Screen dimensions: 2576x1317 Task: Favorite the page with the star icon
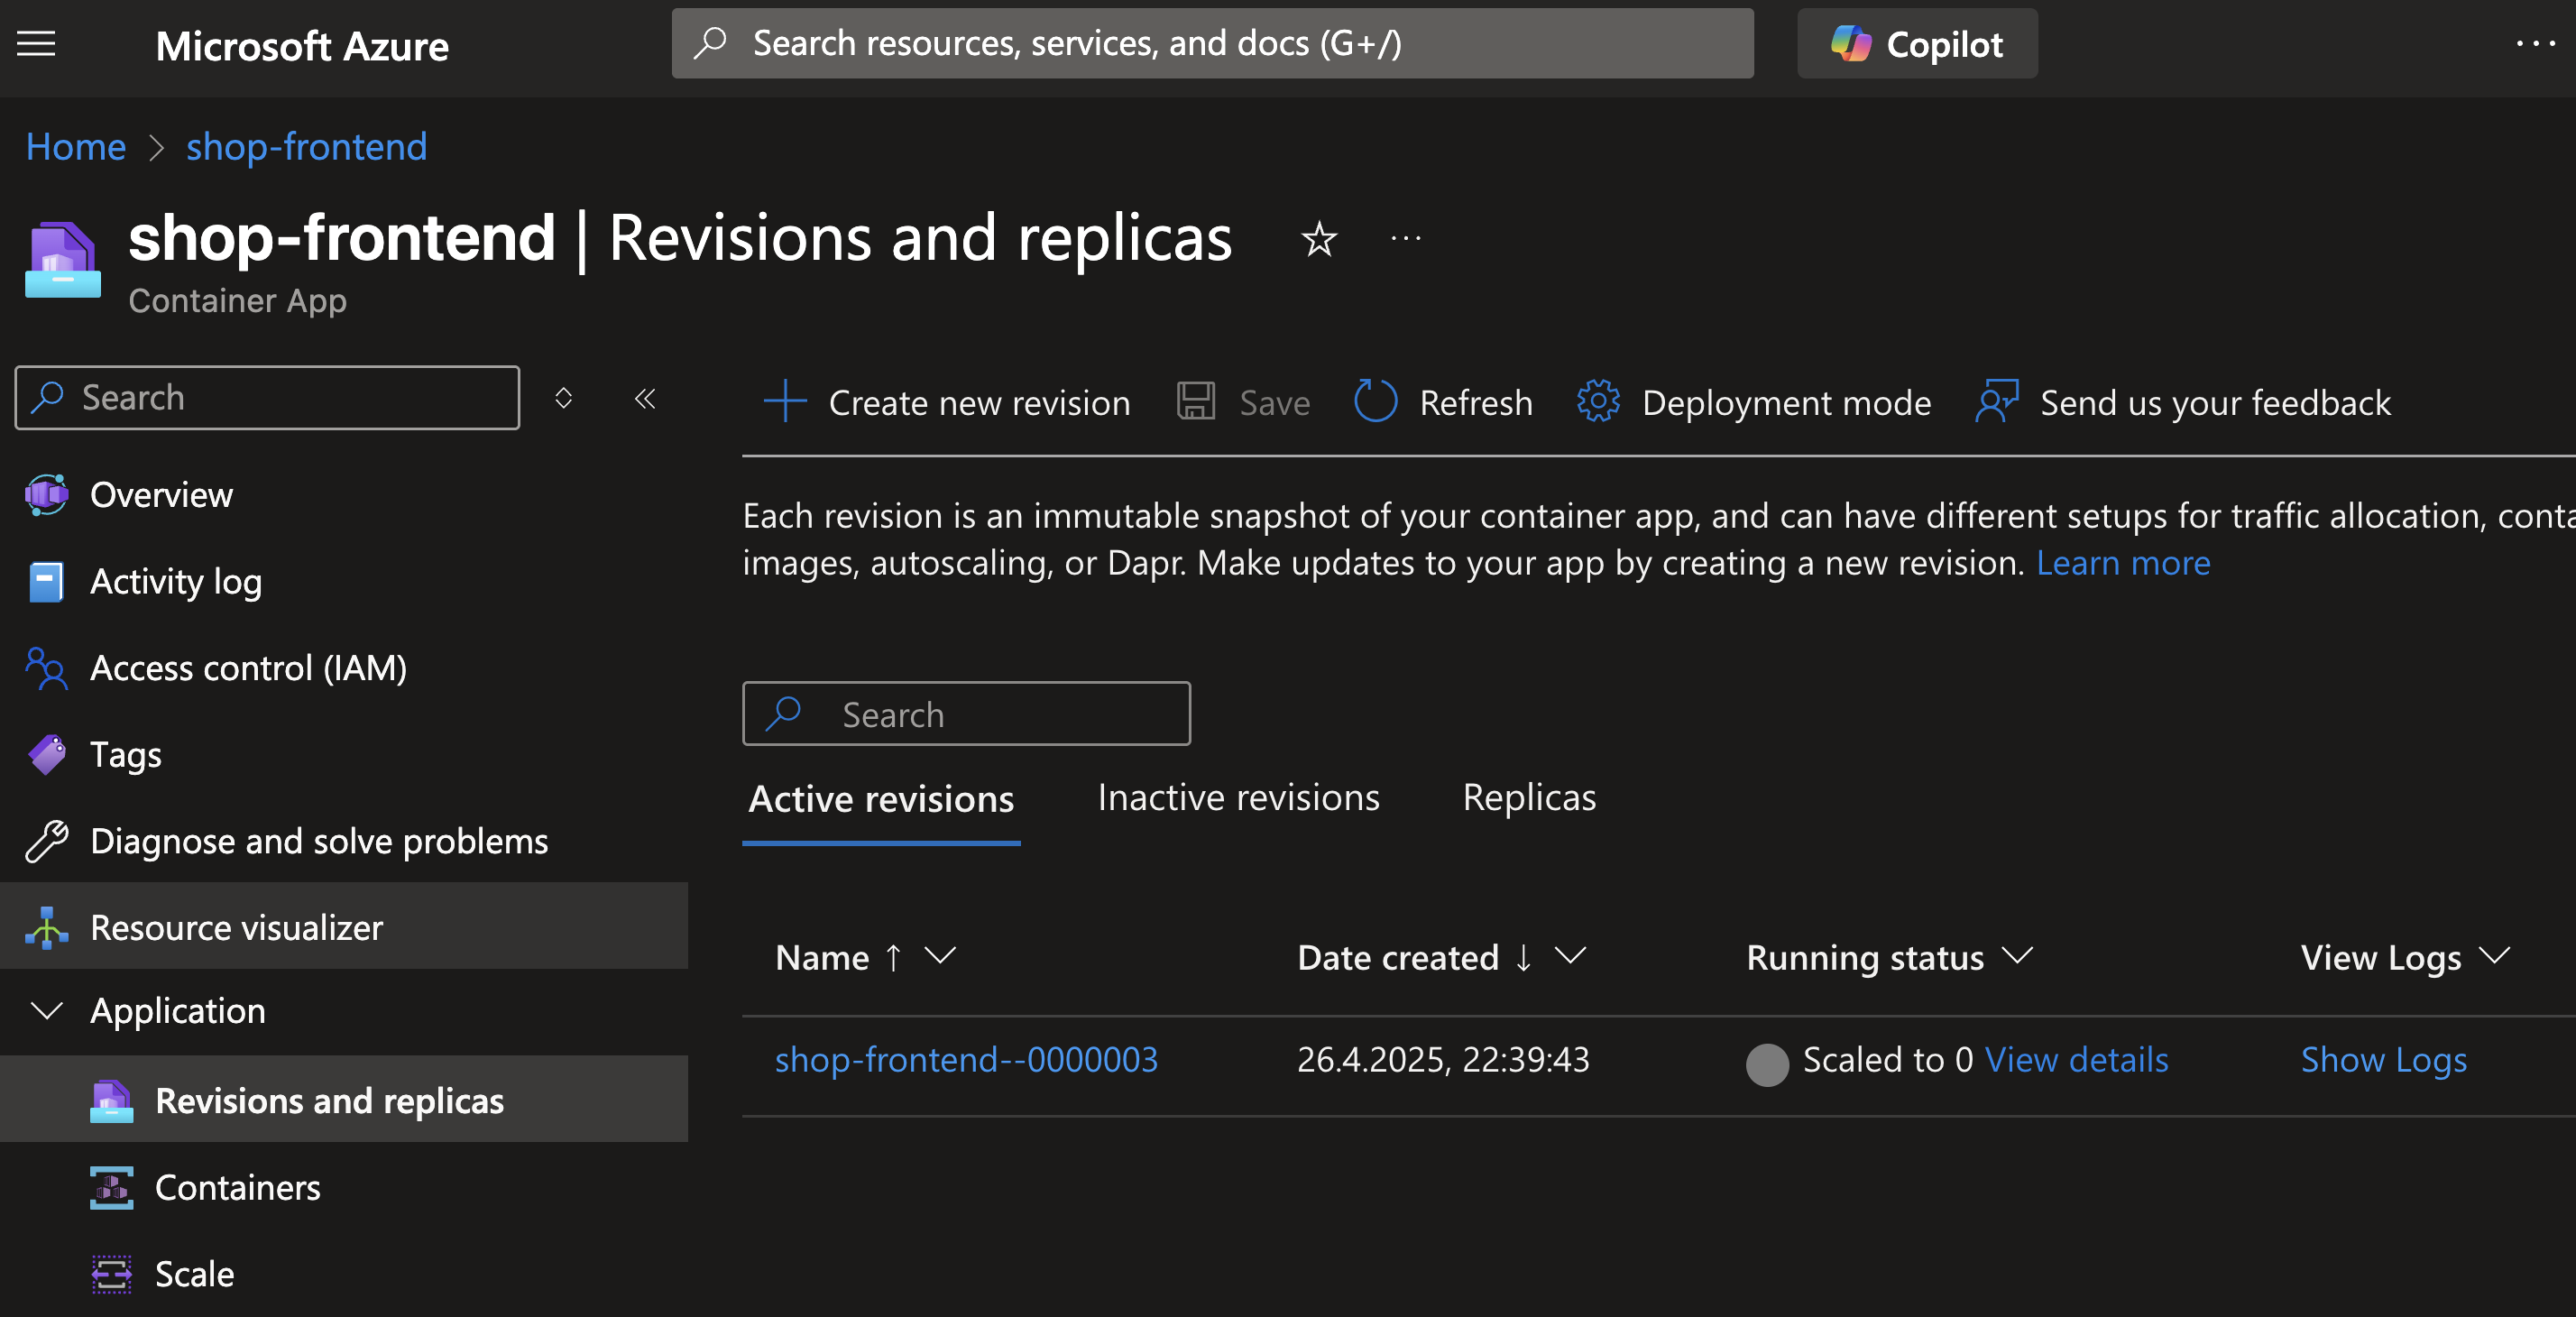click(x=1318, y=239)
